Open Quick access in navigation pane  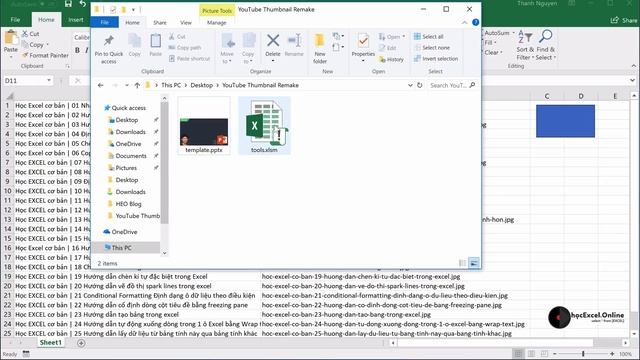(124, 108)
